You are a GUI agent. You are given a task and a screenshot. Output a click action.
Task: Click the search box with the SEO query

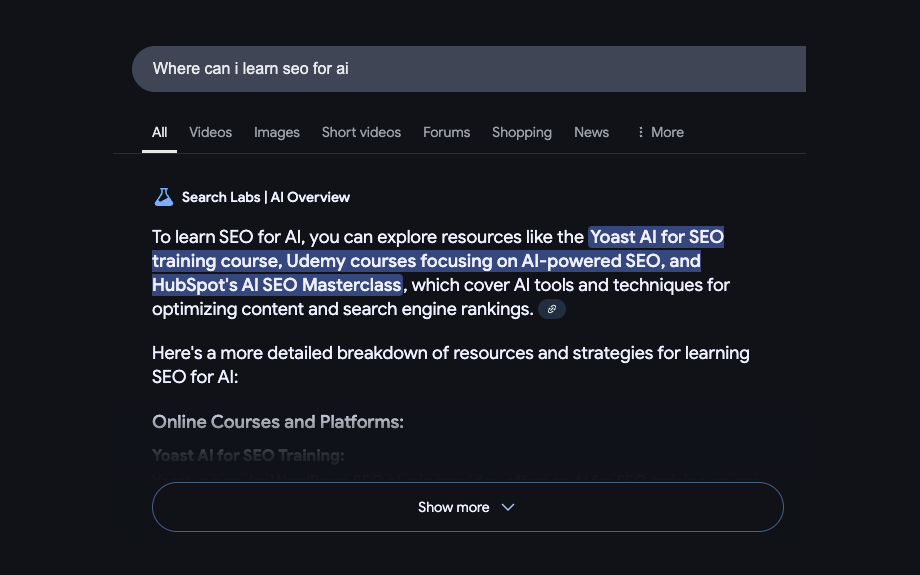point(469,69)
